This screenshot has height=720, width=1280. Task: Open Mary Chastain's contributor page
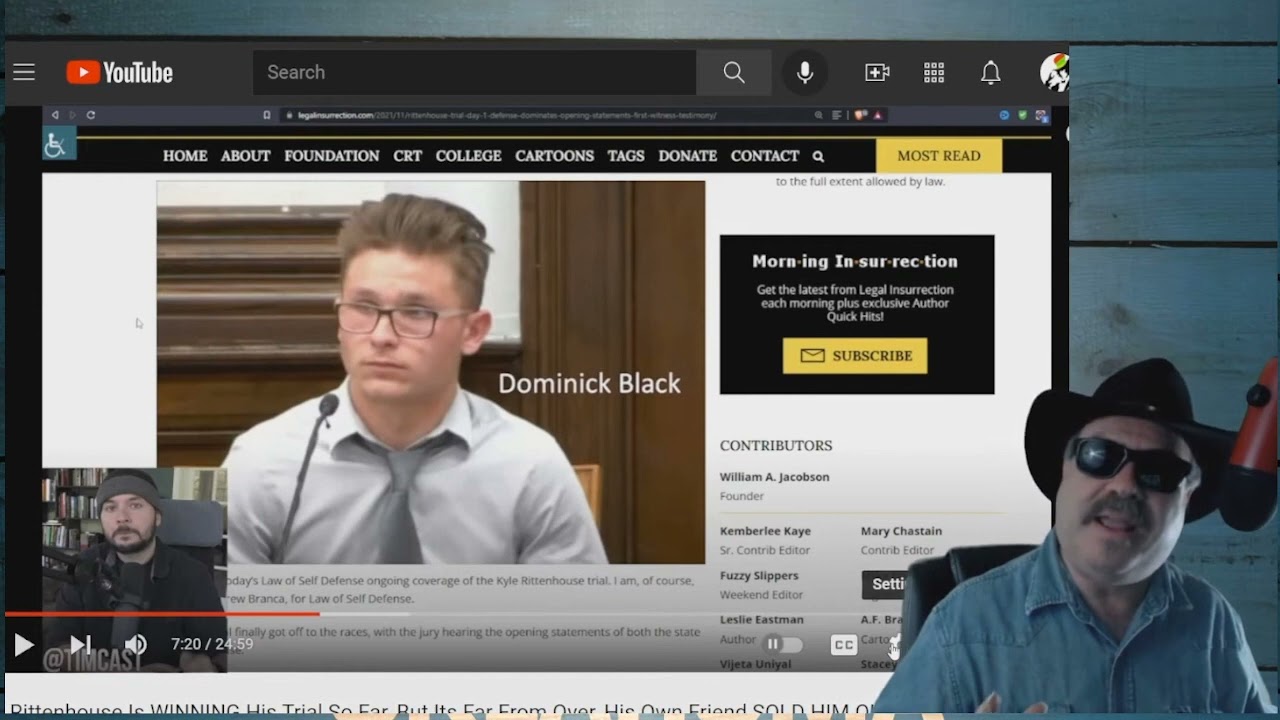[x=901, y=531]
